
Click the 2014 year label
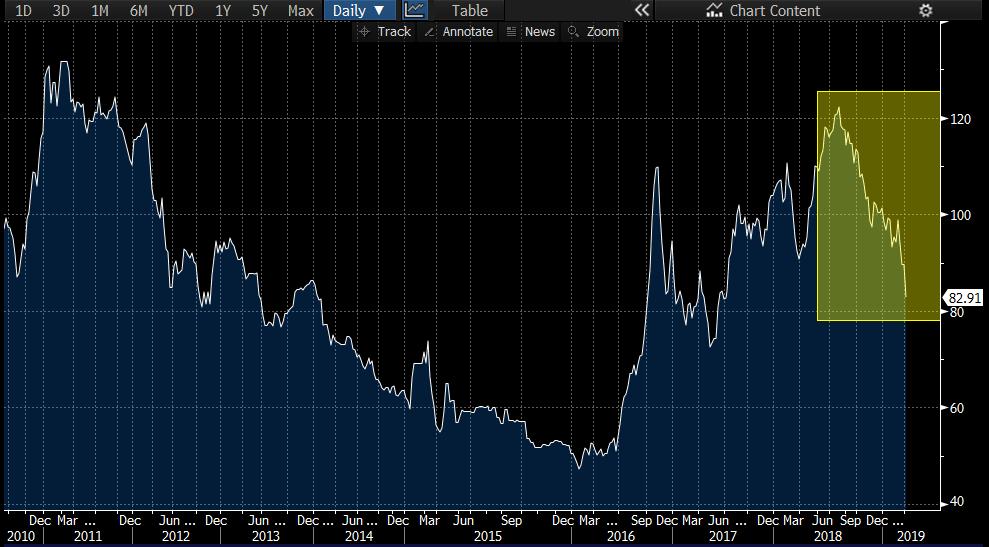coord(358,536)
